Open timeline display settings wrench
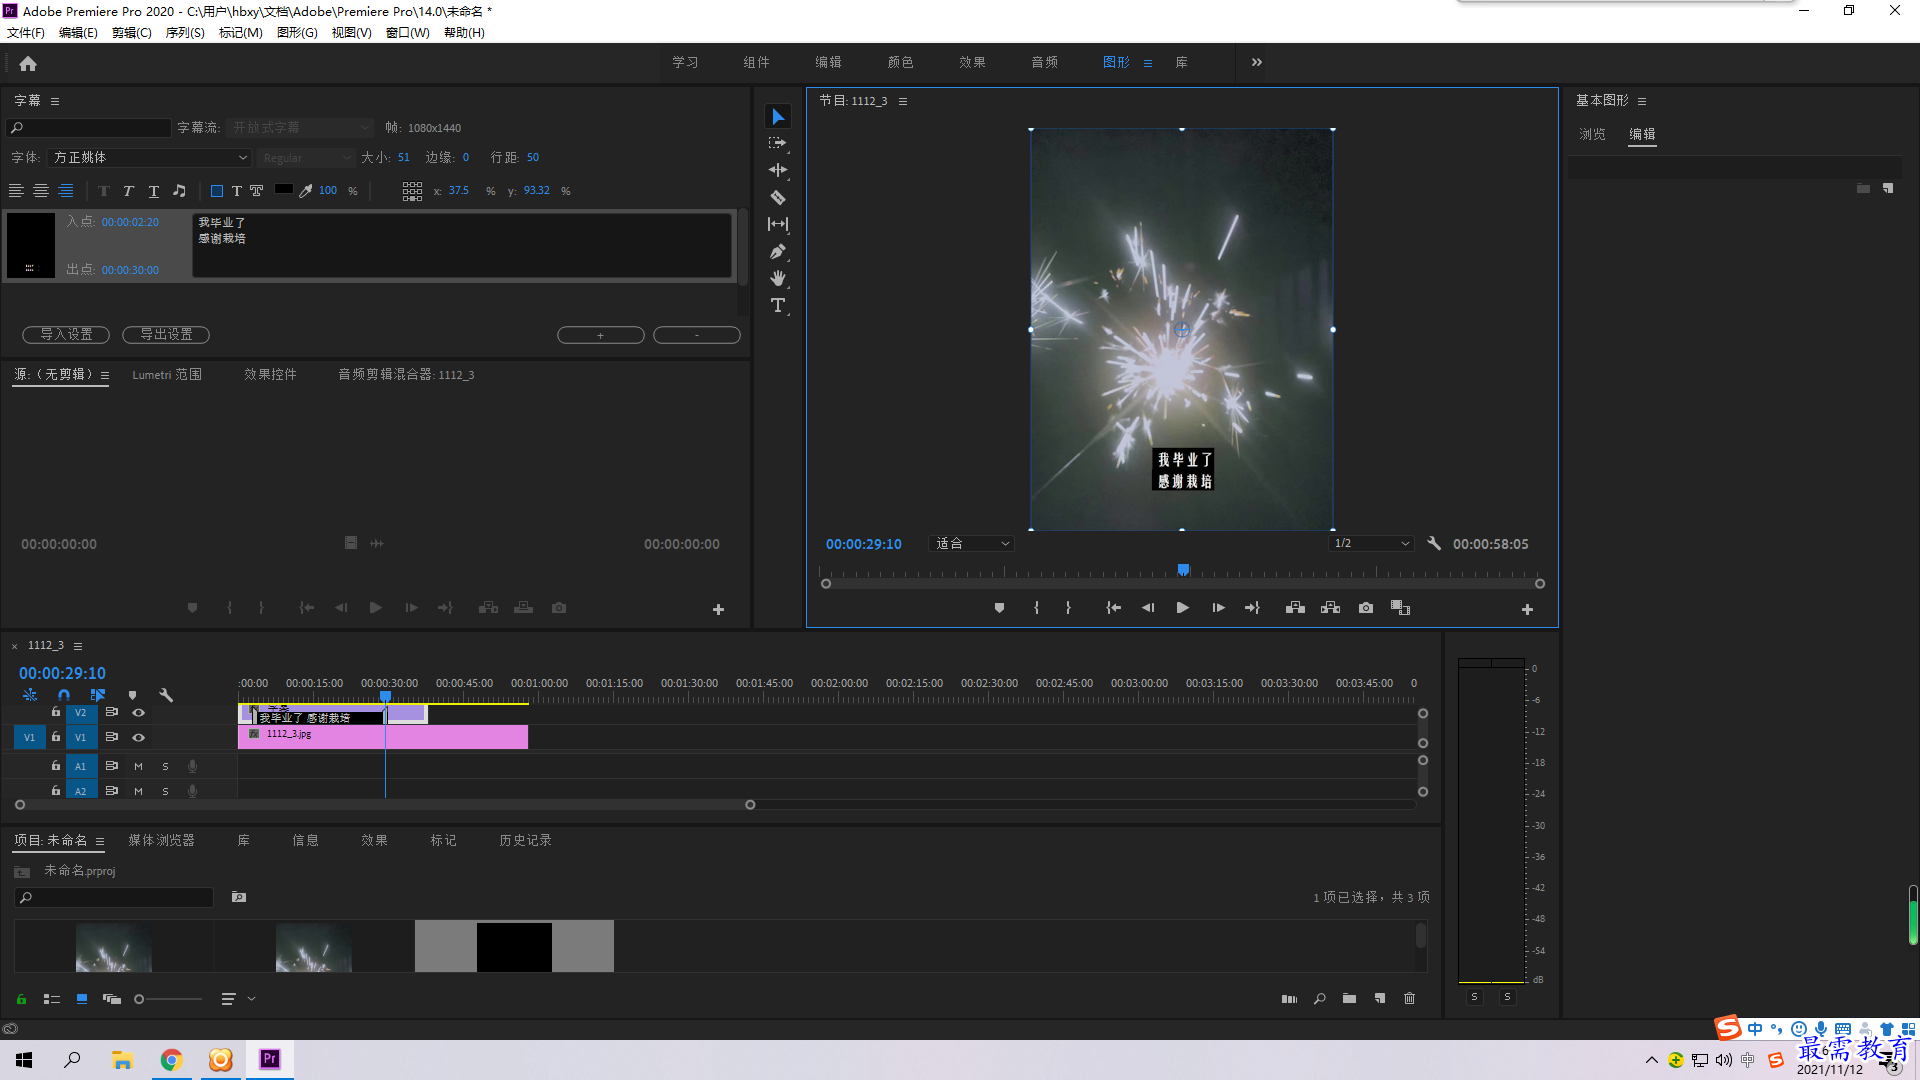 (166, 695)
